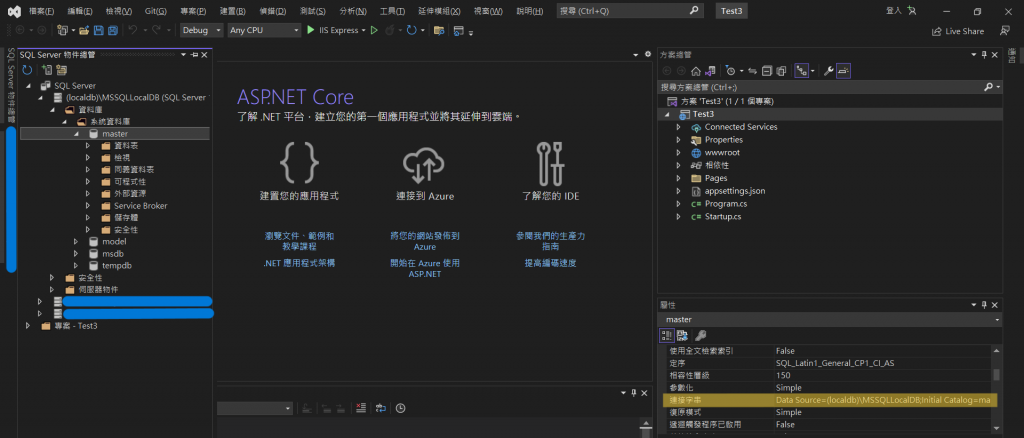The height and width of the screenshot is (438, 1024).
Task: Open 瀏覽文件、範例和教學課程 link
Action: (x=299, y=242)
